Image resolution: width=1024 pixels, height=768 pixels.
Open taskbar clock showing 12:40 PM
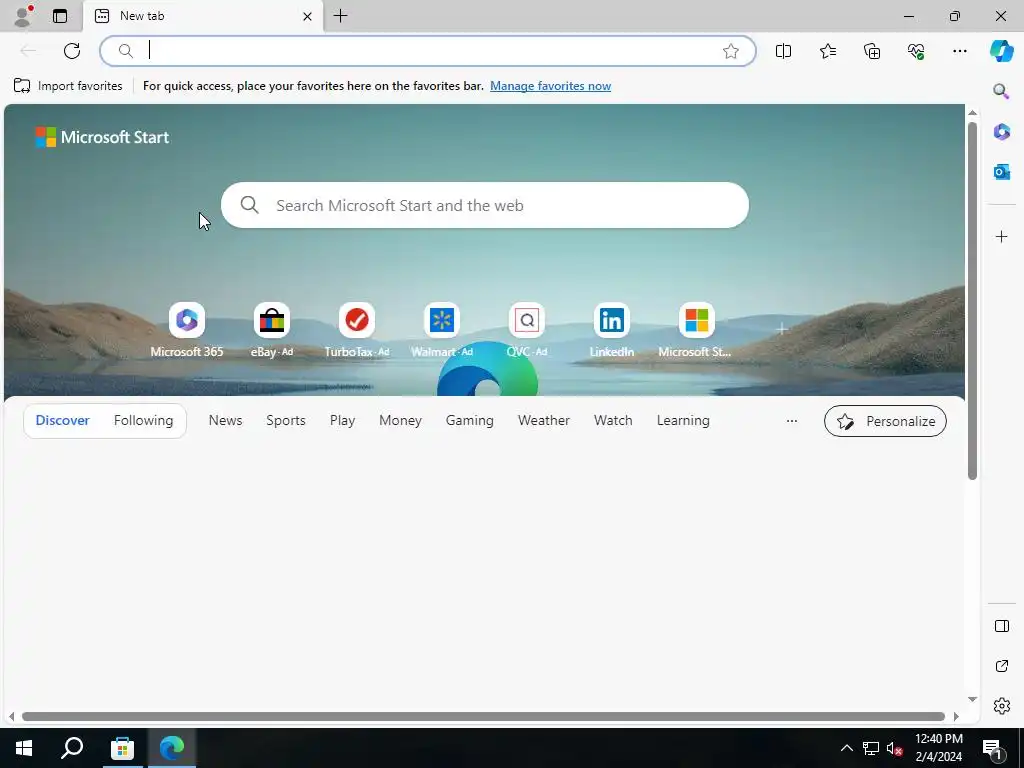coord(938,748)
